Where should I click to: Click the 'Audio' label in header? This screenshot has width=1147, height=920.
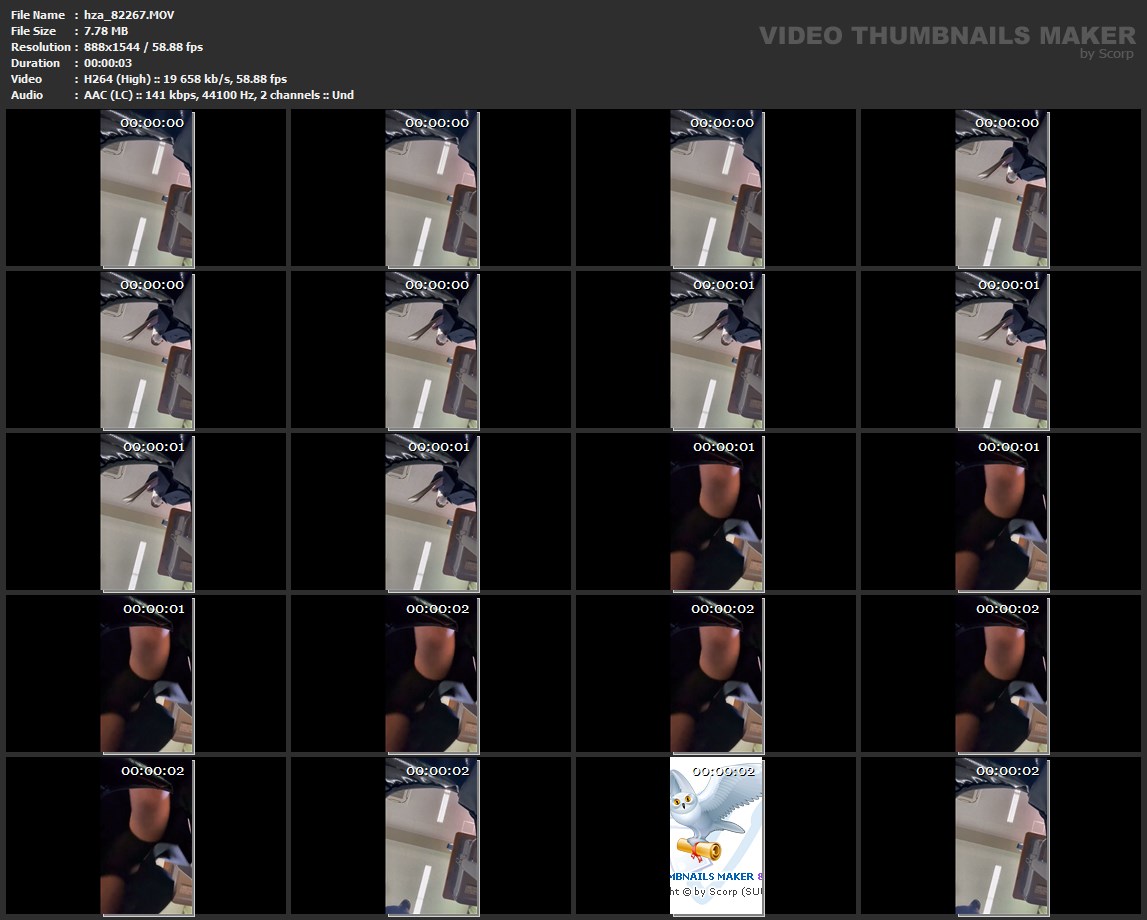click(27, 95)
